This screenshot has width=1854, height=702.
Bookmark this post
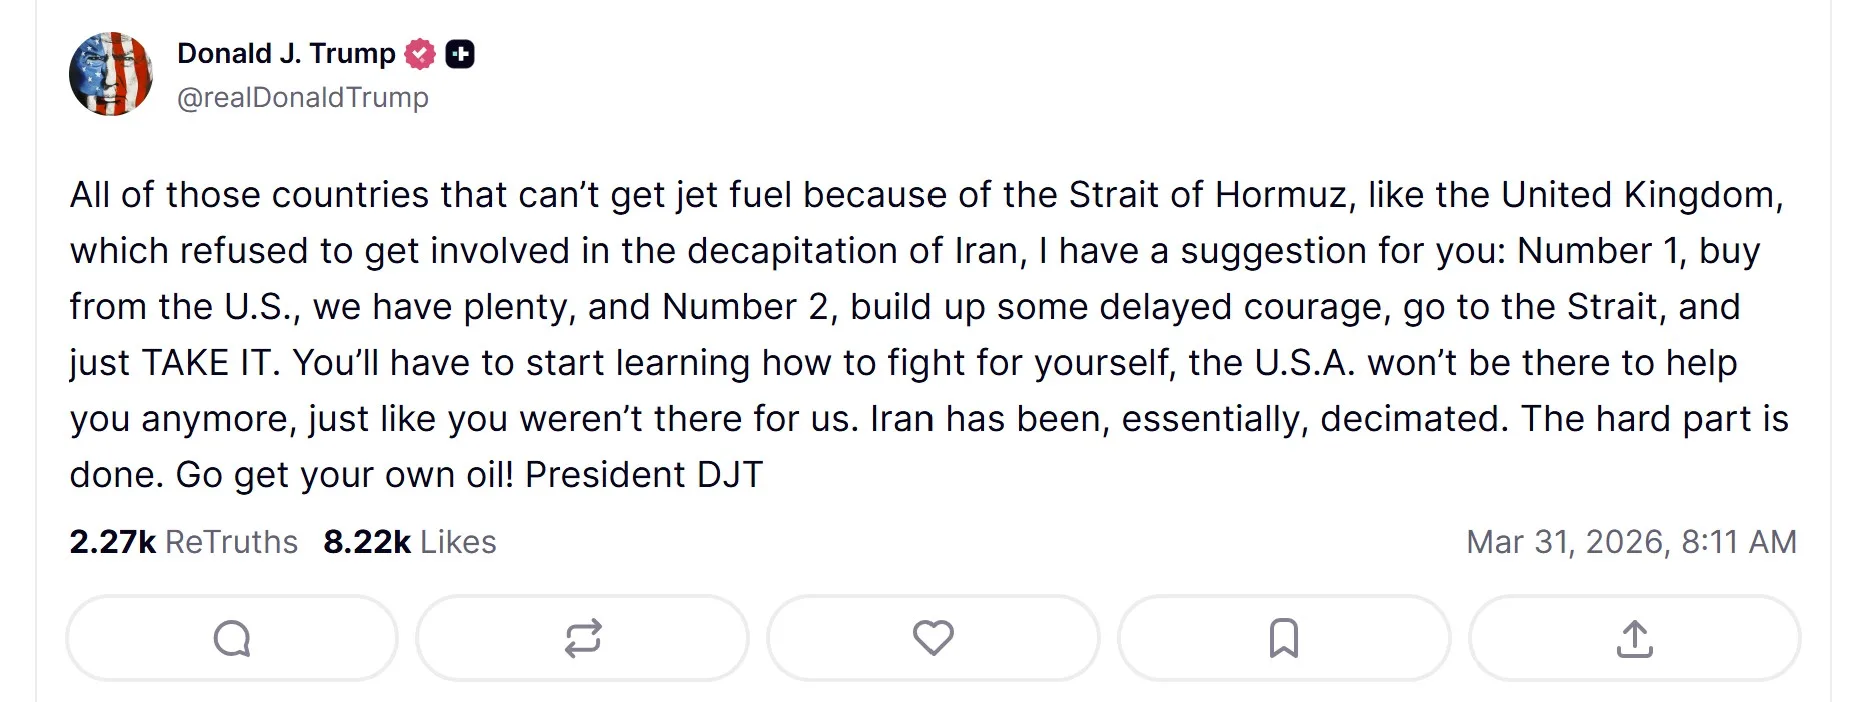(x=1284, y=638)
